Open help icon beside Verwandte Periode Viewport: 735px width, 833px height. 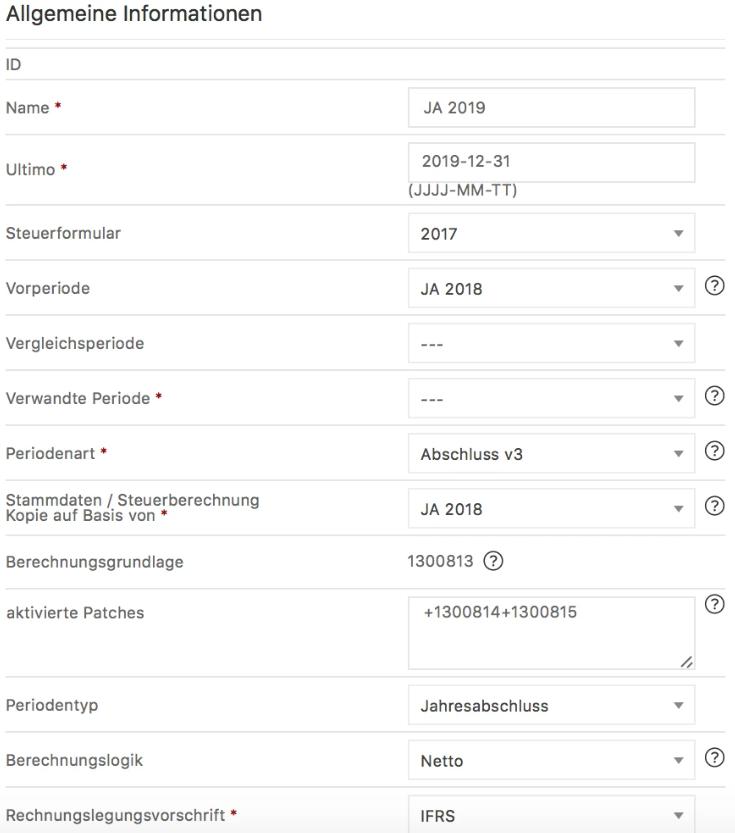(714, 396)
